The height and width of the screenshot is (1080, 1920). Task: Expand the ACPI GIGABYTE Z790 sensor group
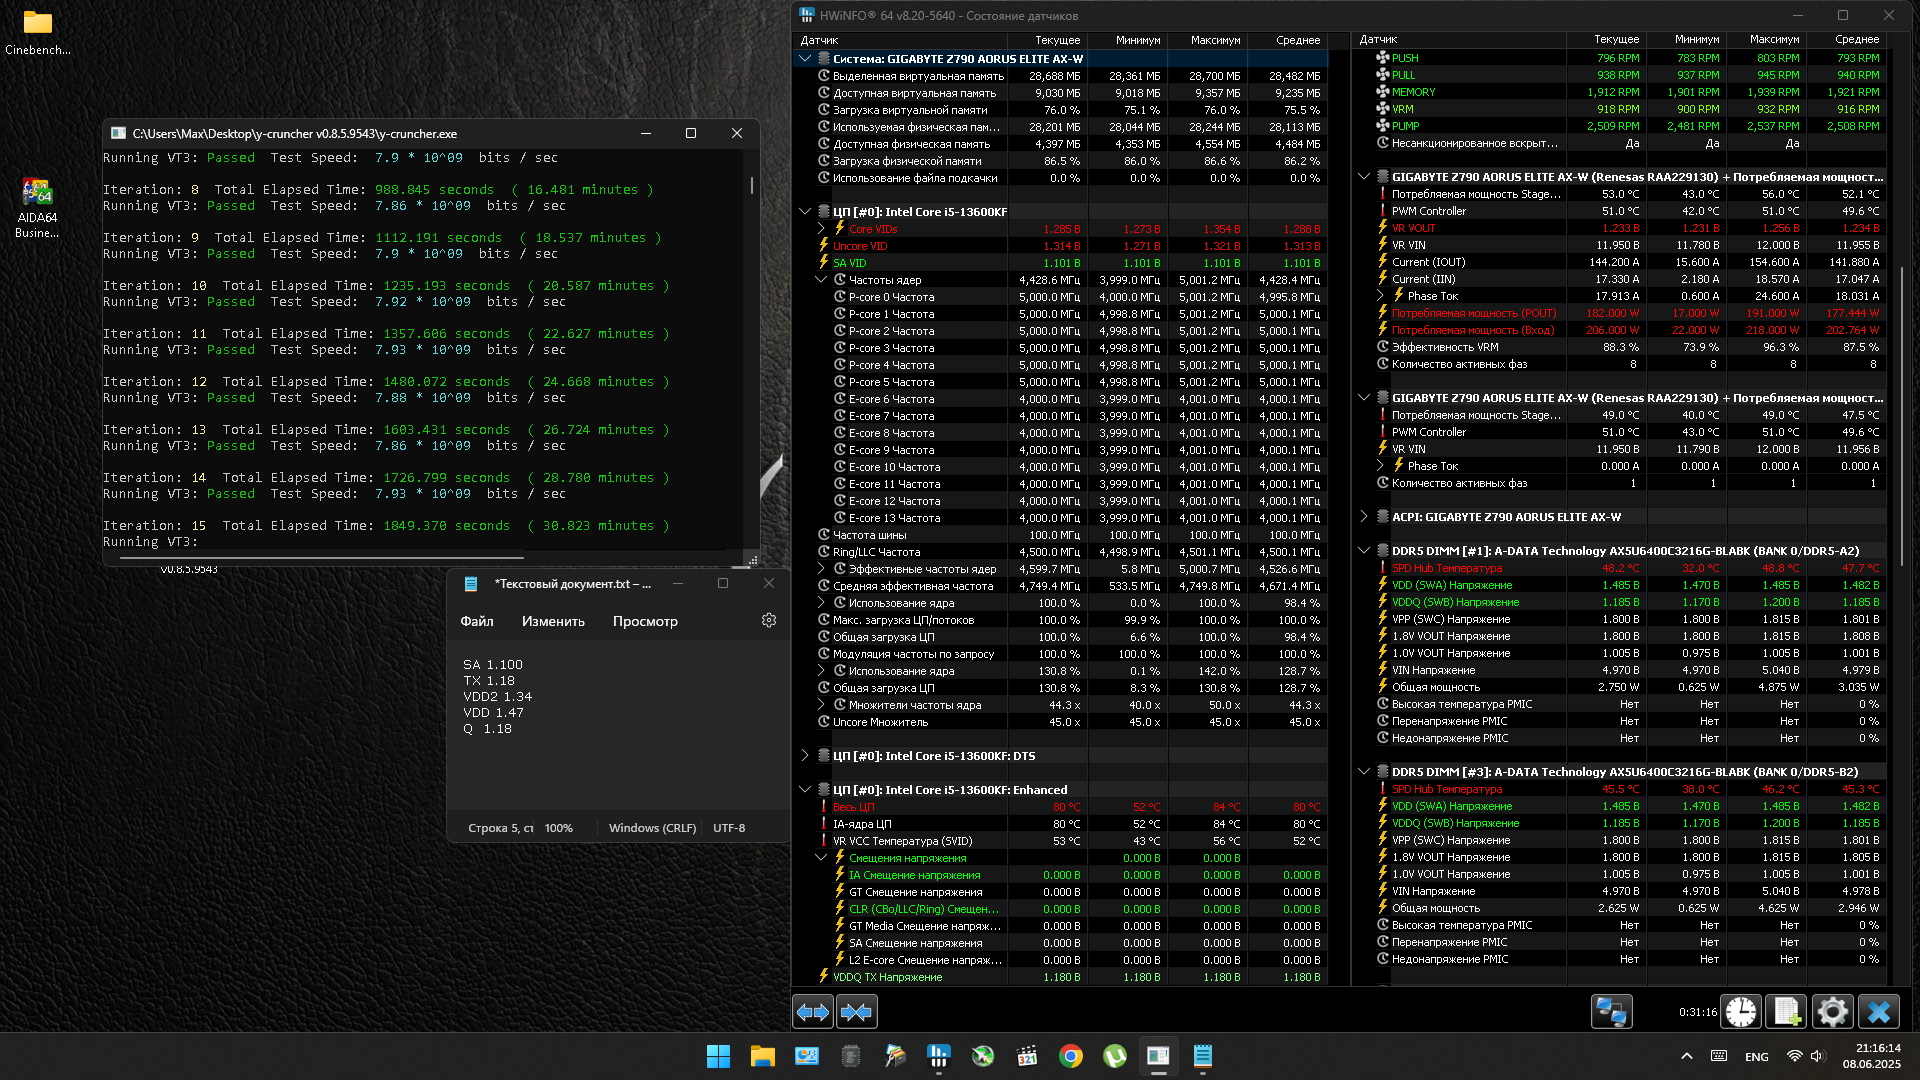click(1364, 517)
